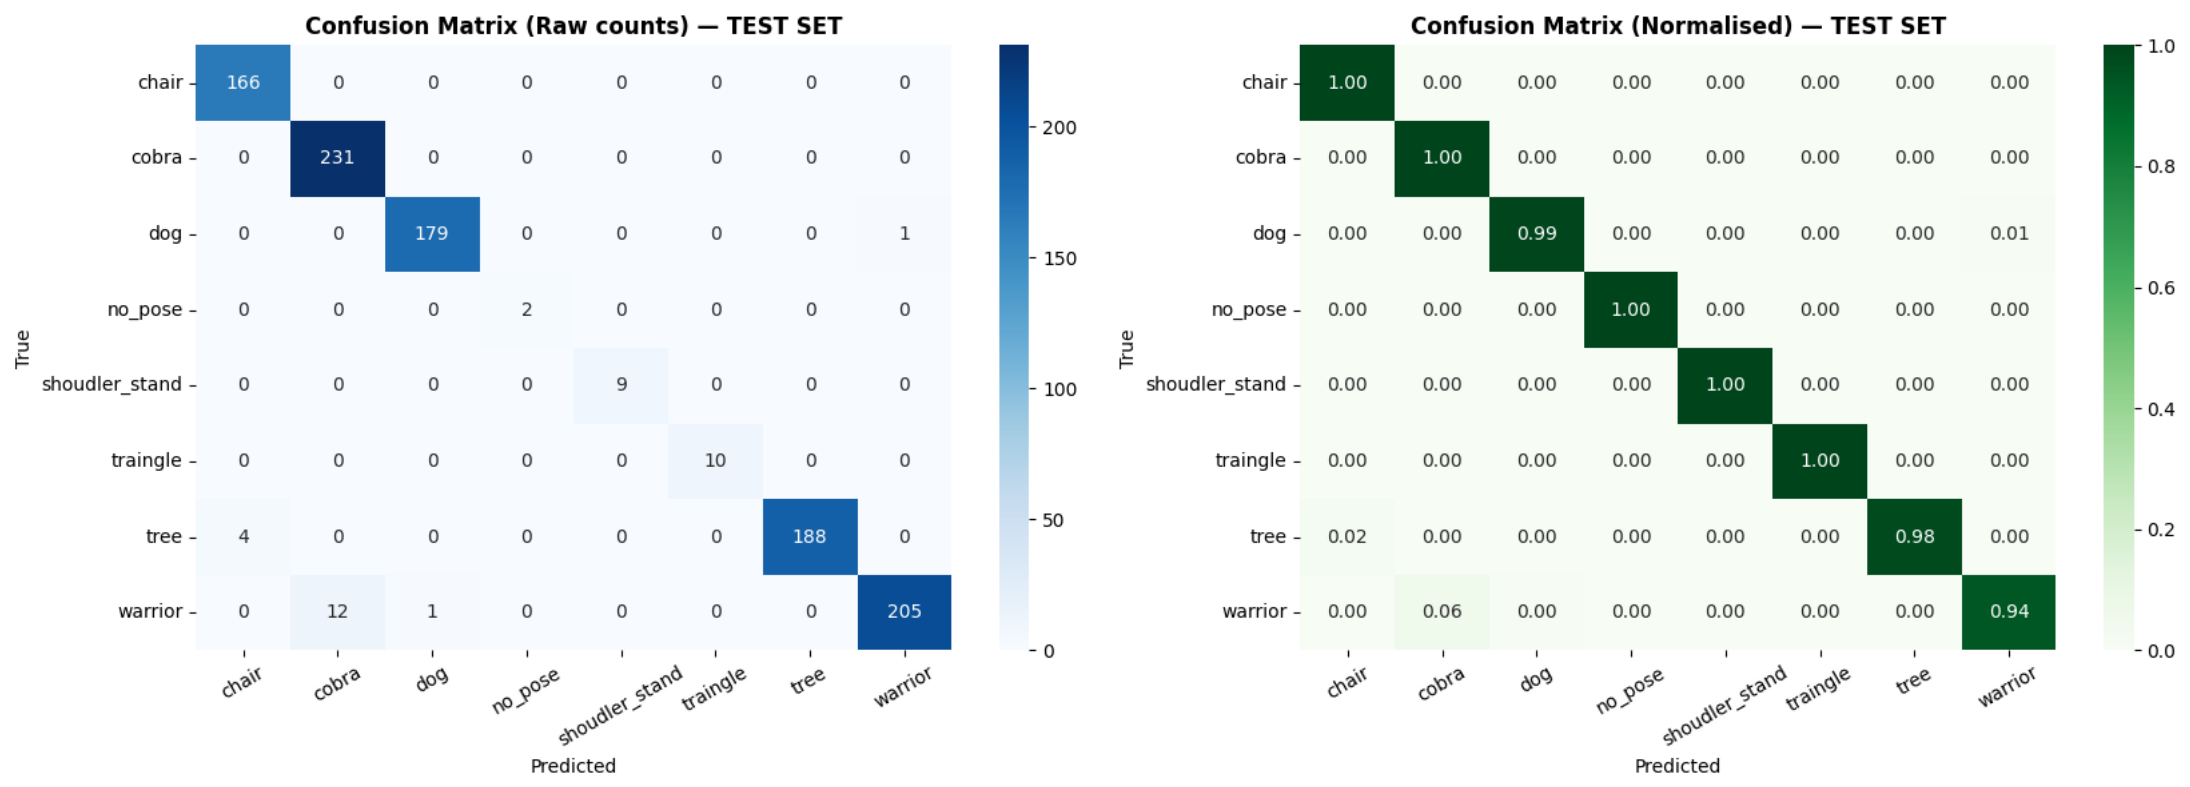This screenshot has width=2190, height=787.
Task: Click the traingle cell with count 10
Action: 715,461
